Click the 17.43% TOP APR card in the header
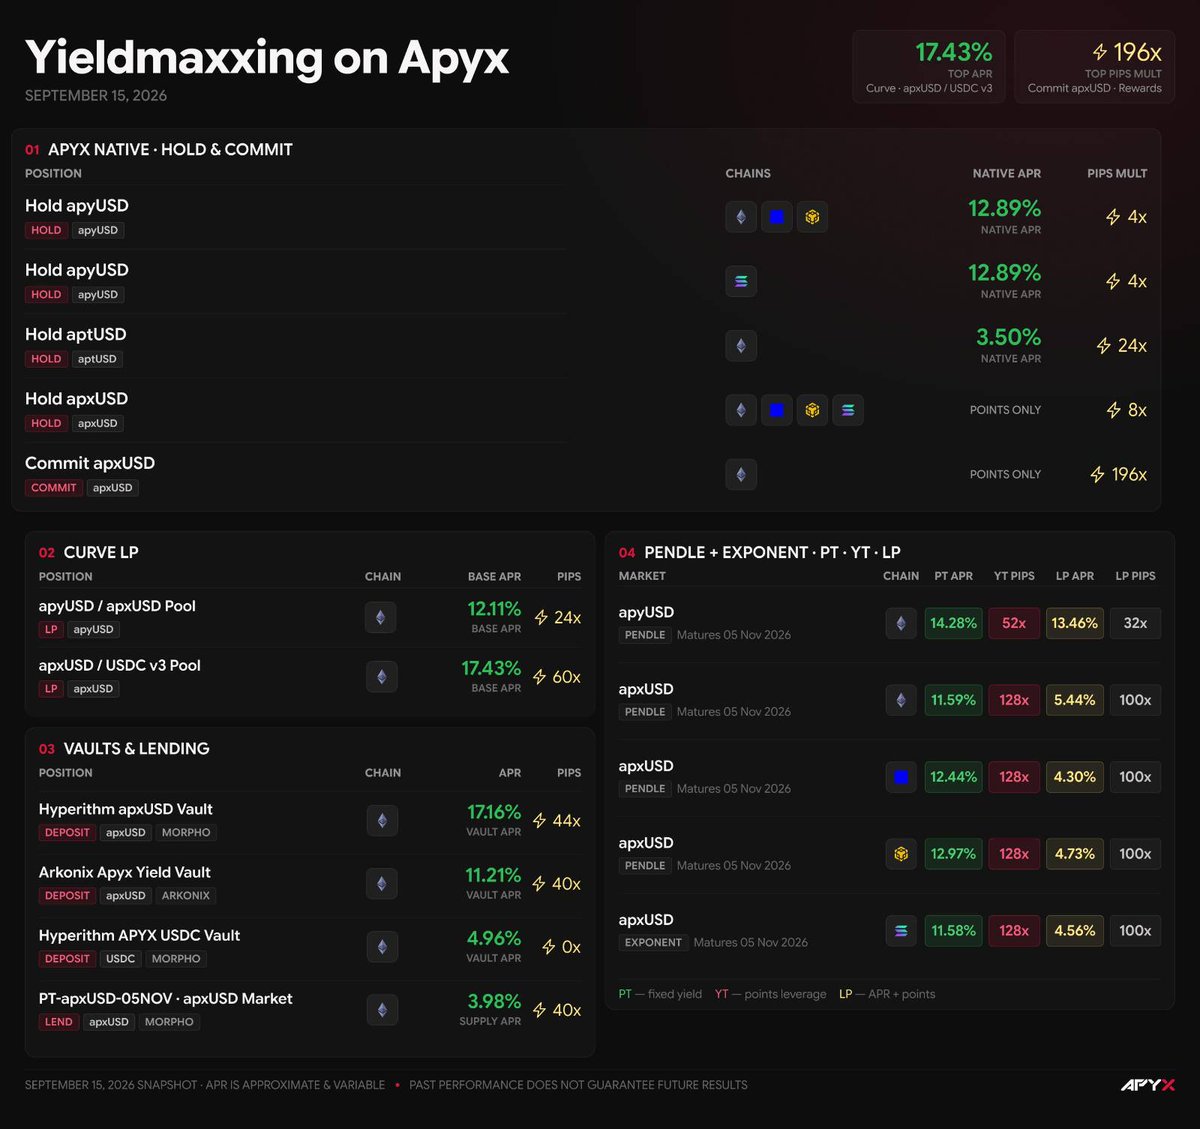1200x1129 pixels. point(930,66)
